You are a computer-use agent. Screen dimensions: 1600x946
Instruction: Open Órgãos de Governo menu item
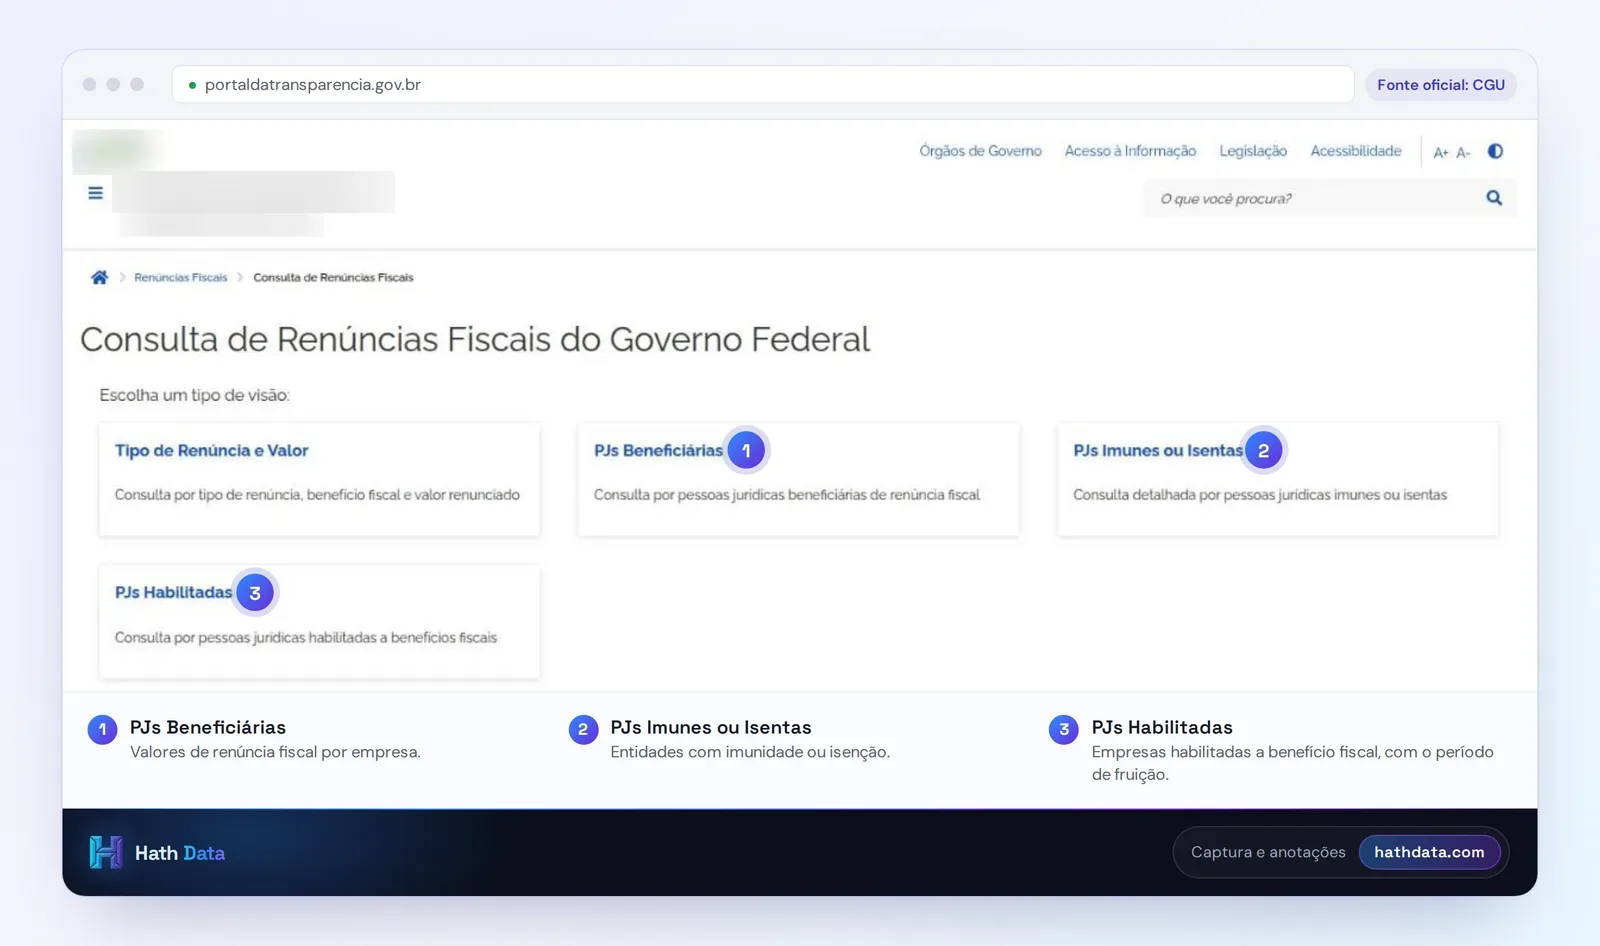[980, 151]
